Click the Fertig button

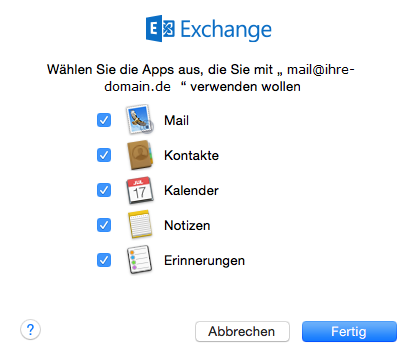(349, 331)
